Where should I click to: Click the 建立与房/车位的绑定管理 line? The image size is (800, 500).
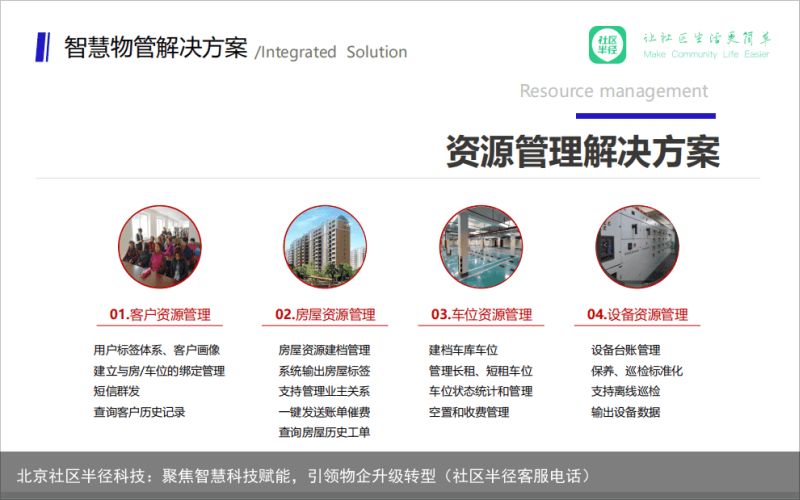click(159, 371)
